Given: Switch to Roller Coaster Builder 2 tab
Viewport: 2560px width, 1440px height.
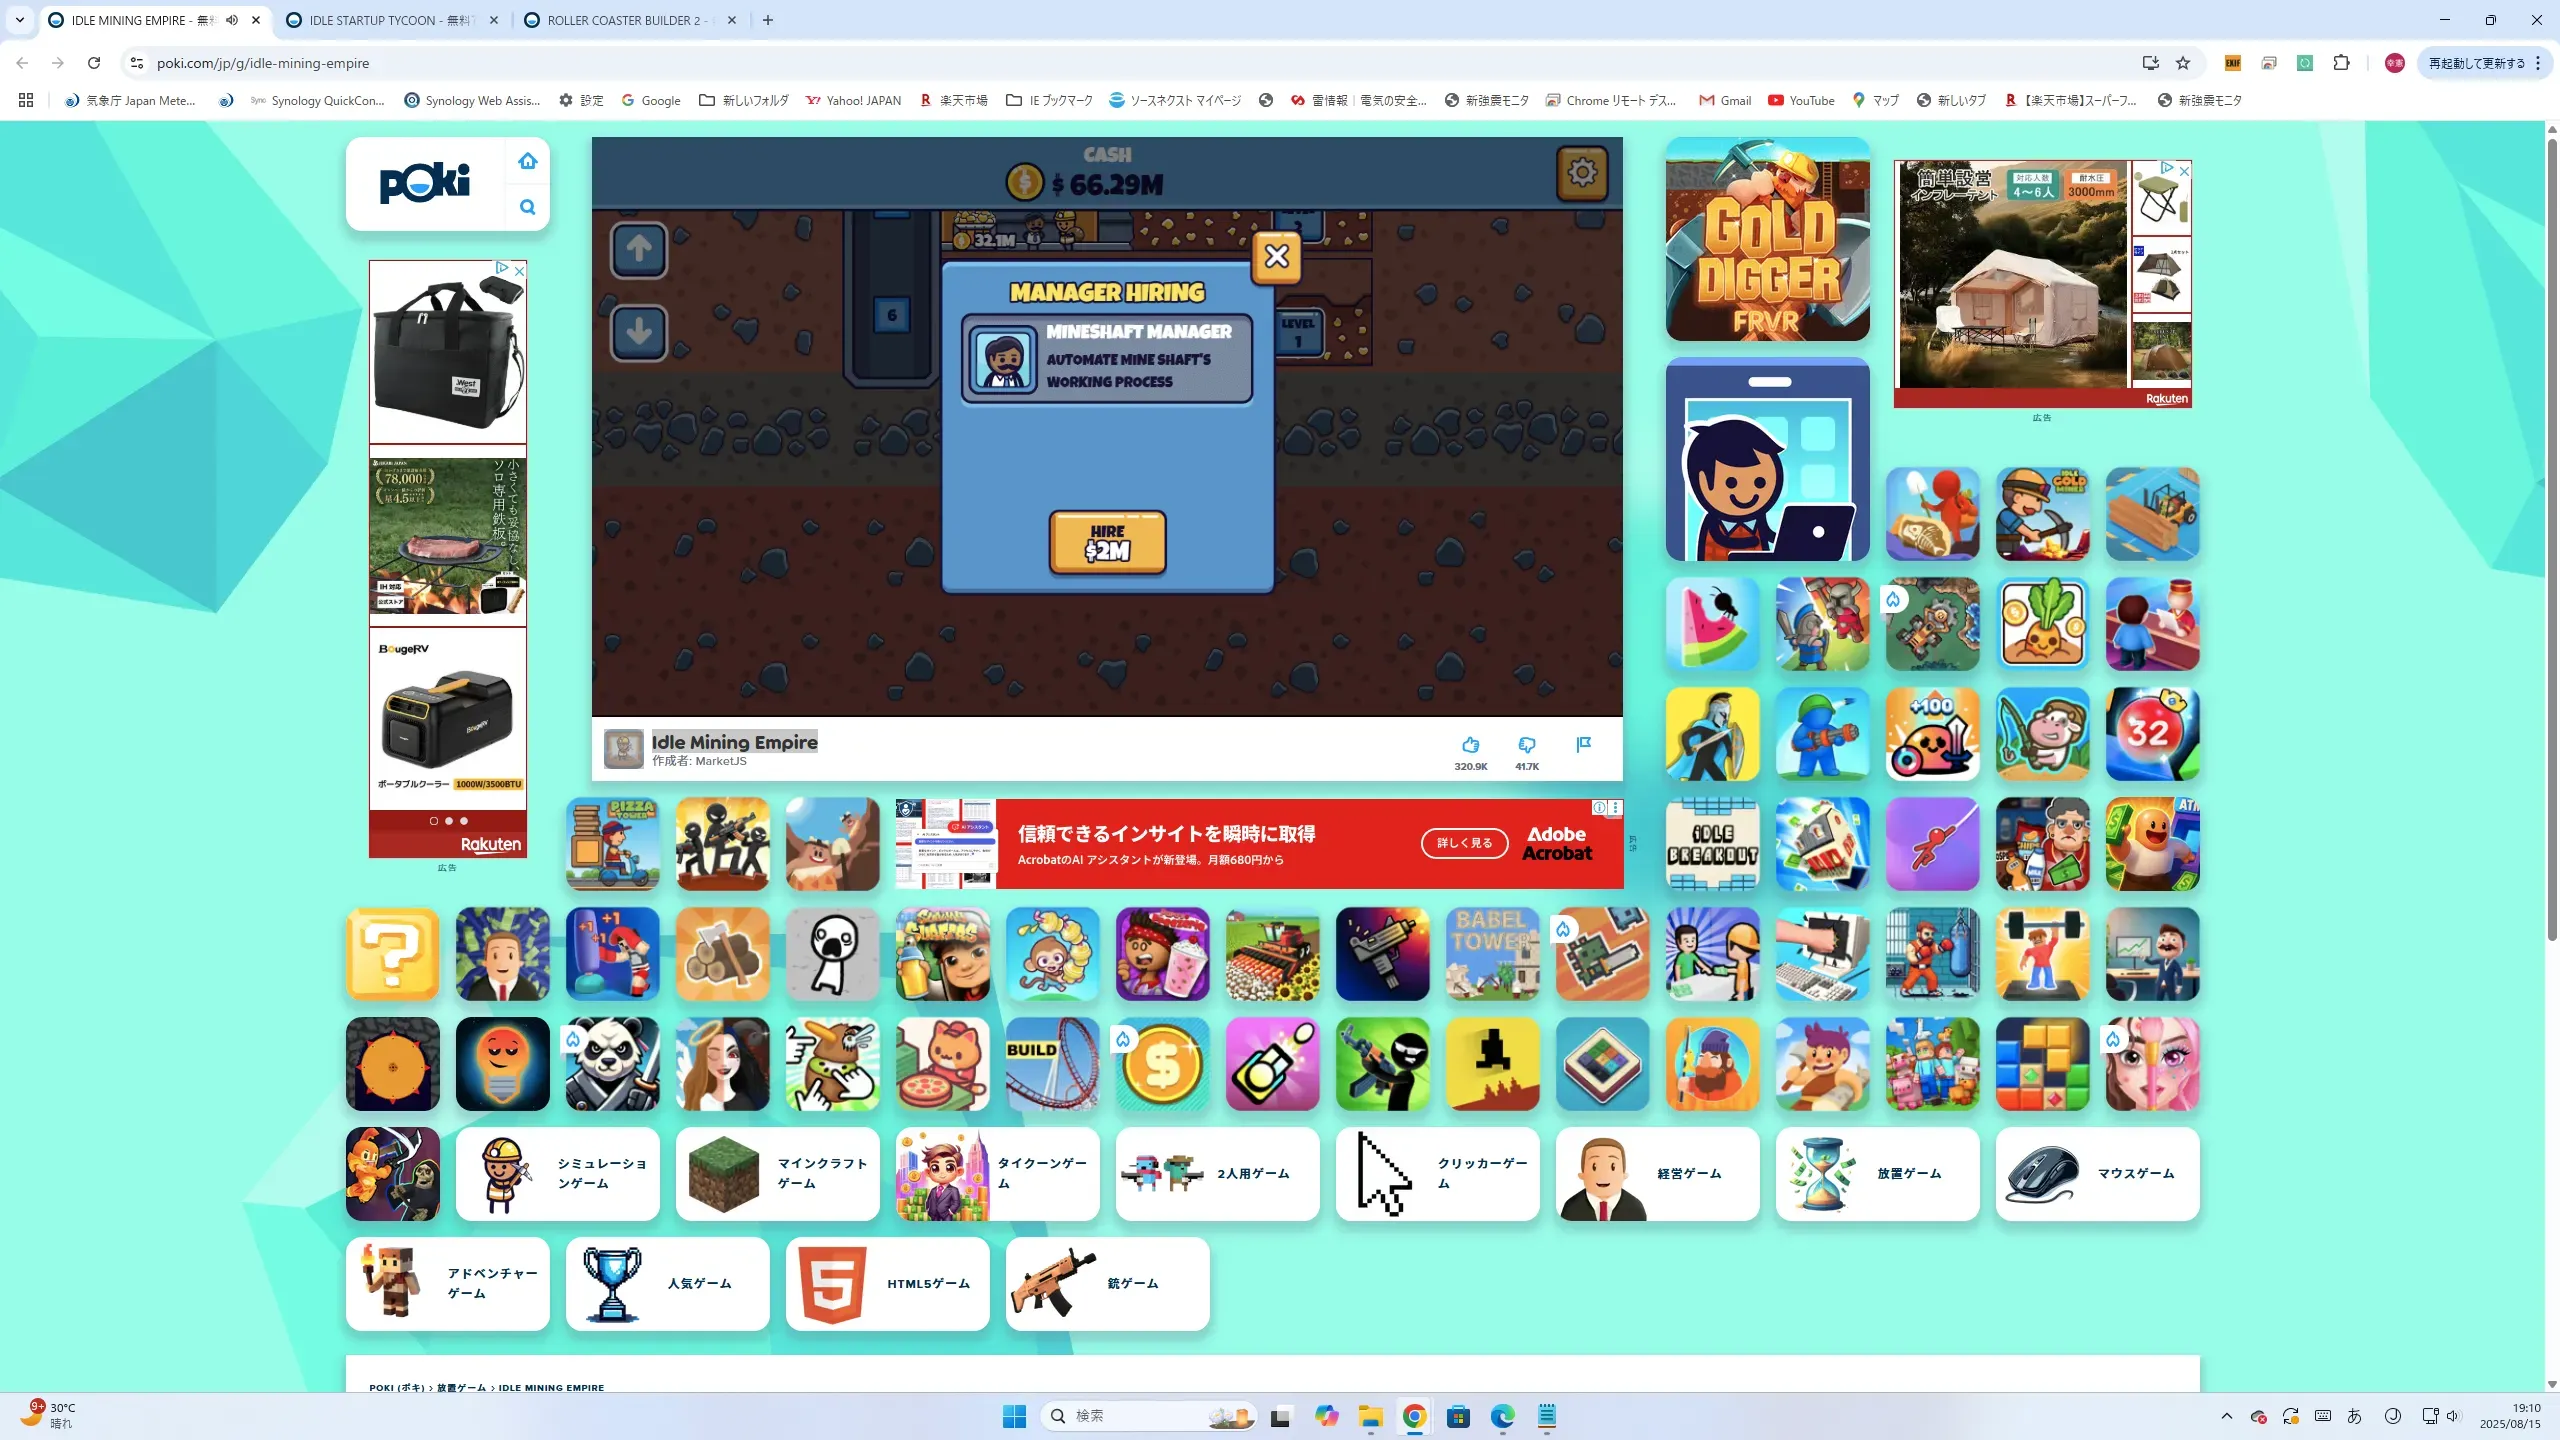Looking at the screenshot, I should tap(625, 20).
